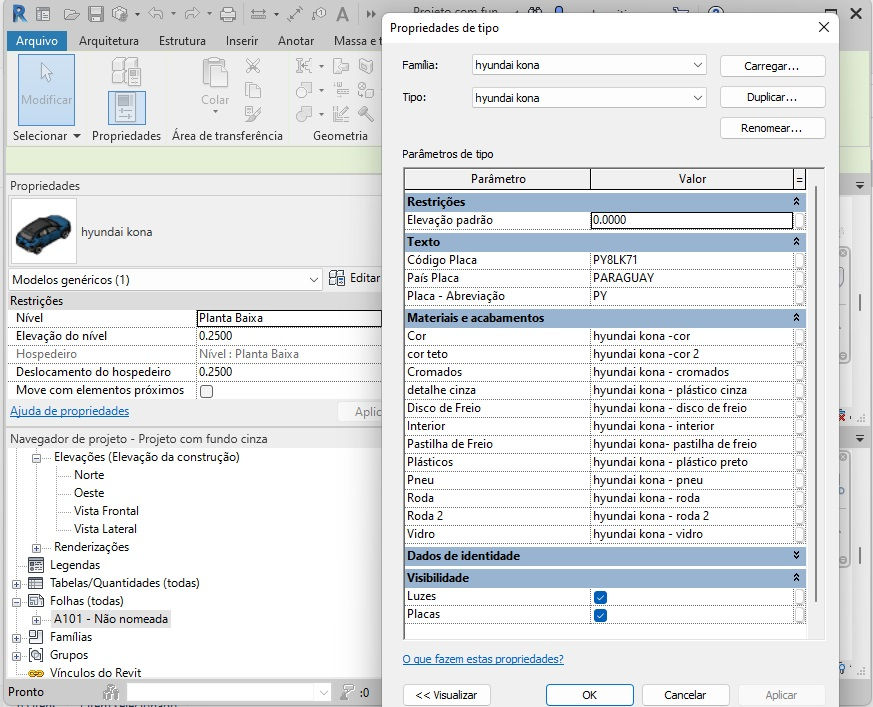Click the Save floppy disk icon
Viewport: 873px width, 707px height.
tap(96, 14)
